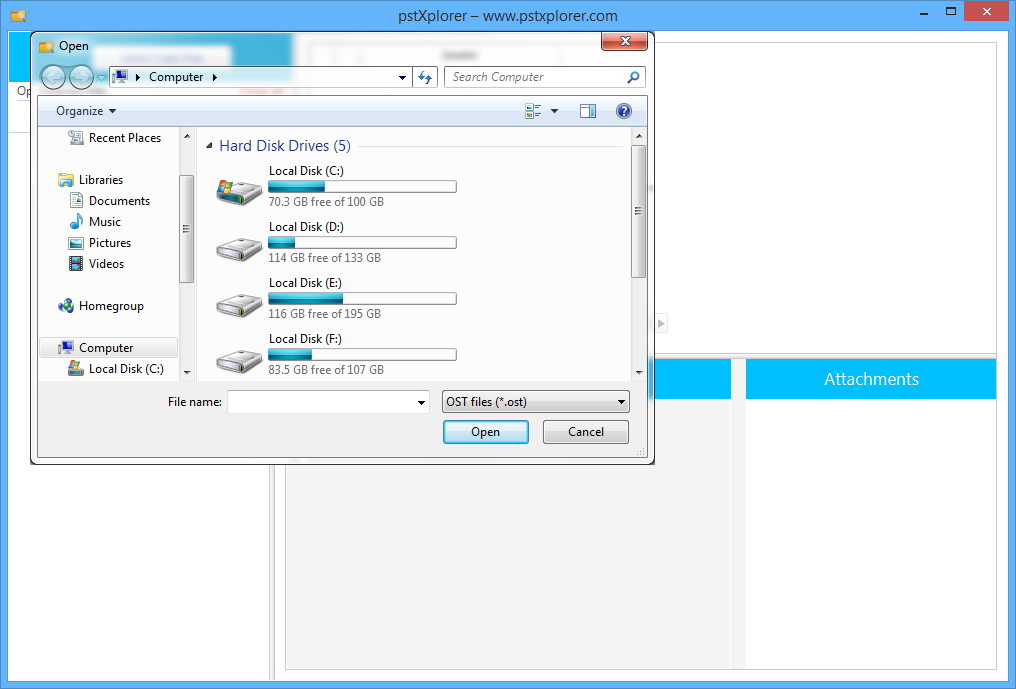Click the Back navigation arrow in Open dialog

point(53,77)
